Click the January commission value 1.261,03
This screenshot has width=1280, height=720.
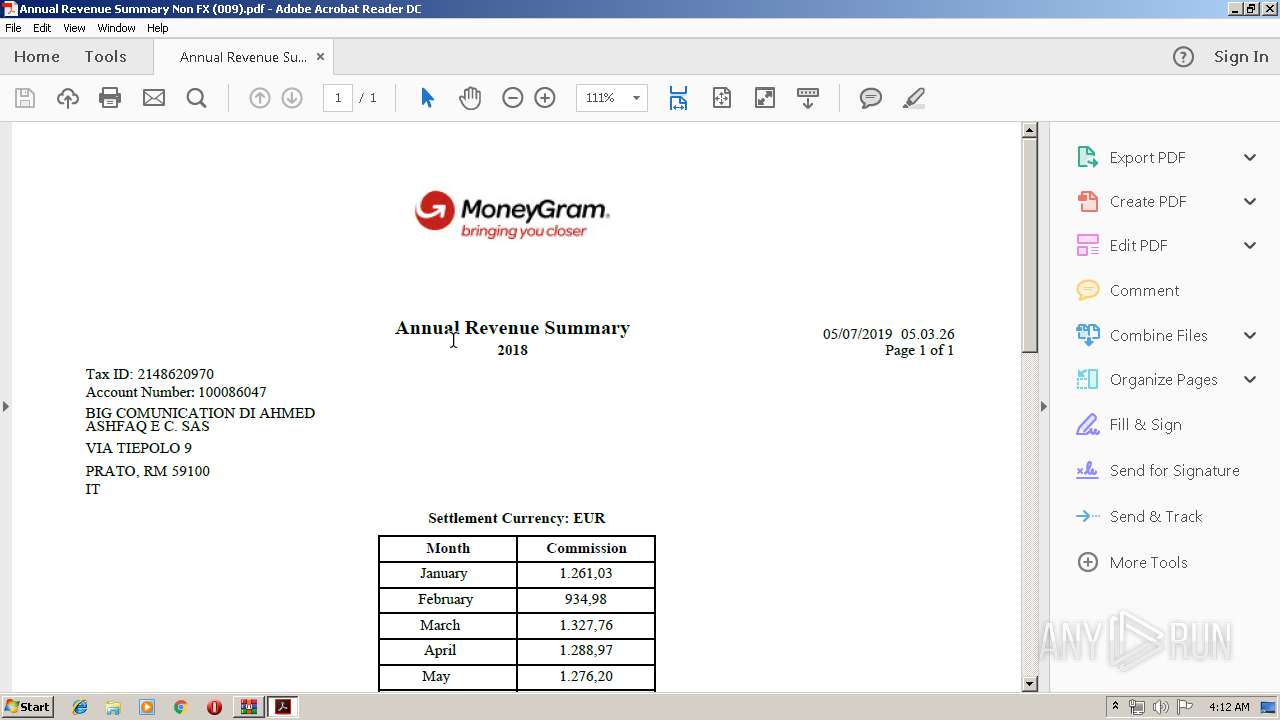586,574
